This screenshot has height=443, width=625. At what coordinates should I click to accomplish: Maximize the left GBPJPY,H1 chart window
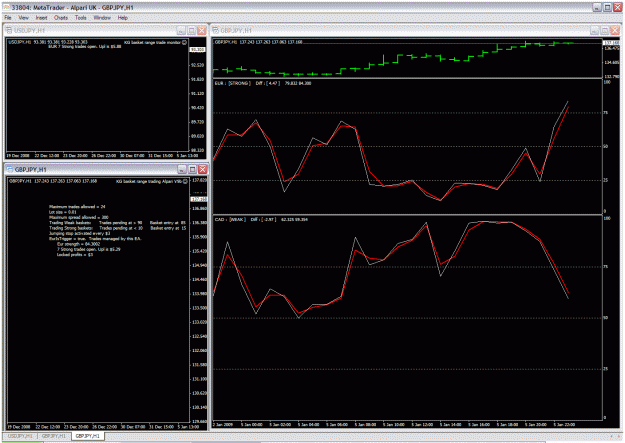(192, 169)
